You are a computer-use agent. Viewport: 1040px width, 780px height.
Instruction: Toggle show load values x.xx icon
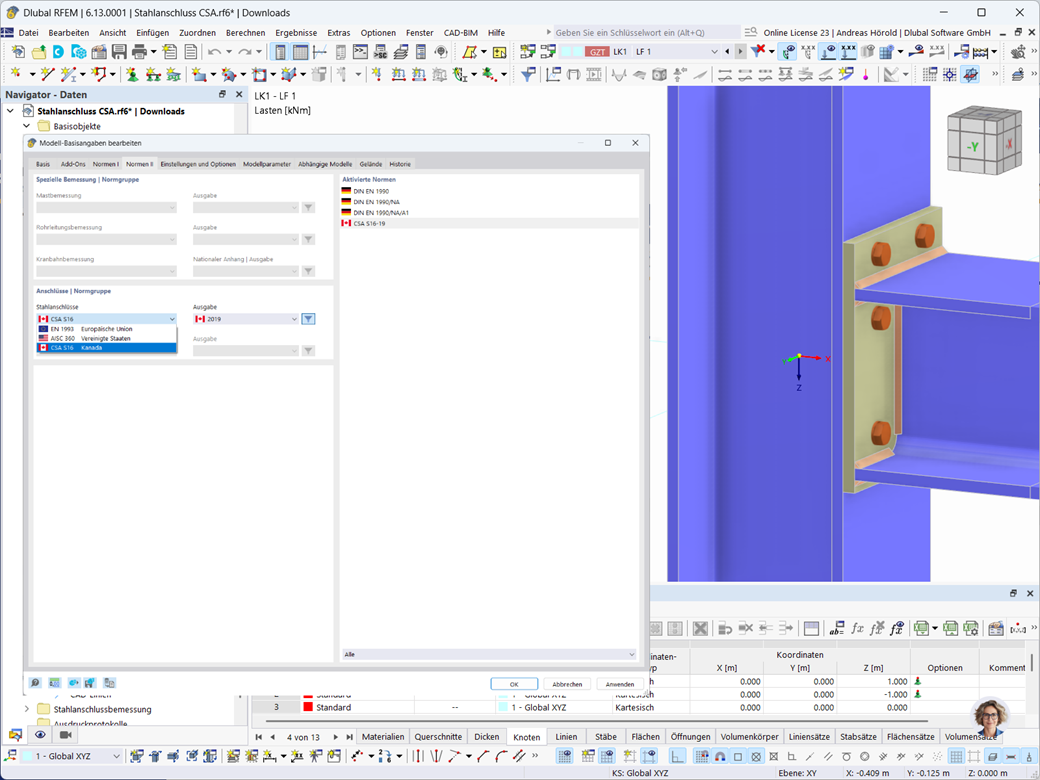848,52
